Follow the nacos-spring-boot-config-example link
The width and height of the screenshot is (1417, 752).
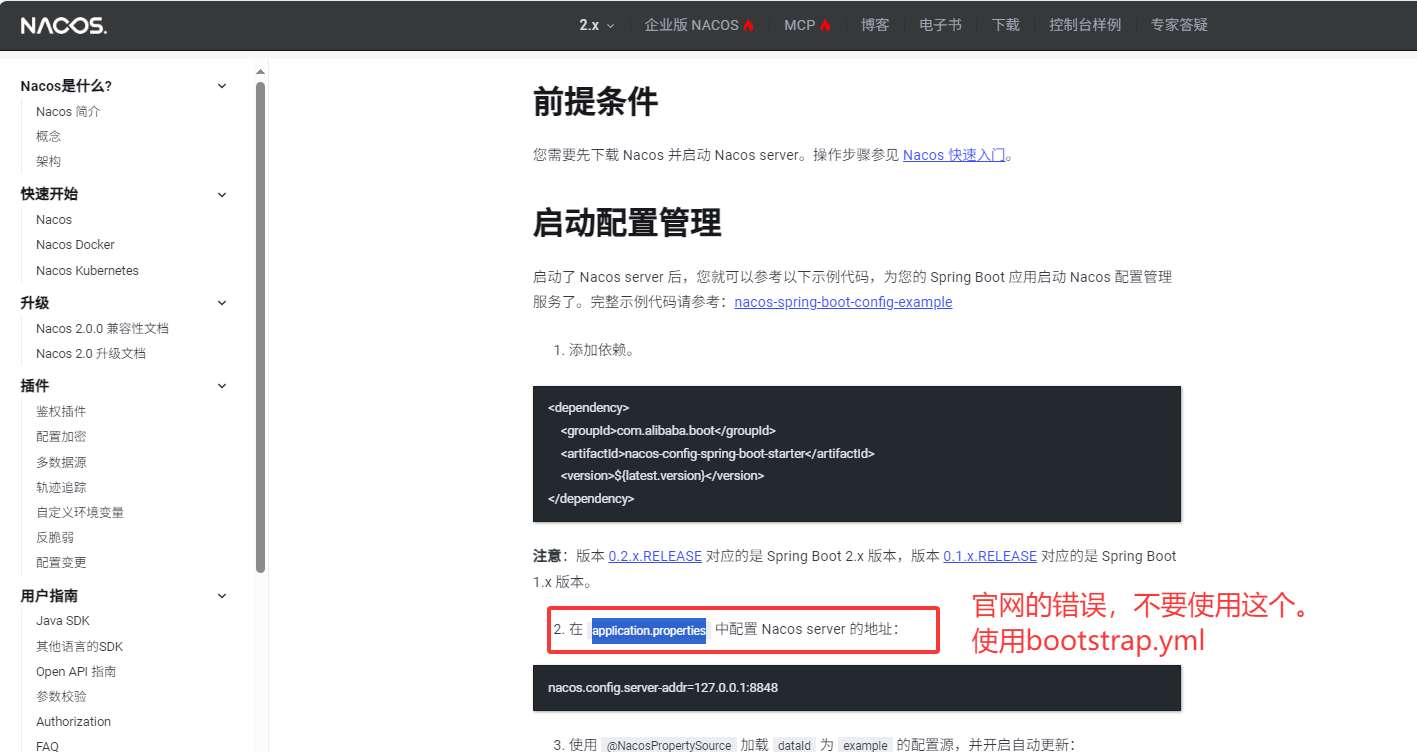pyautogui.click(x=843, y=302)
